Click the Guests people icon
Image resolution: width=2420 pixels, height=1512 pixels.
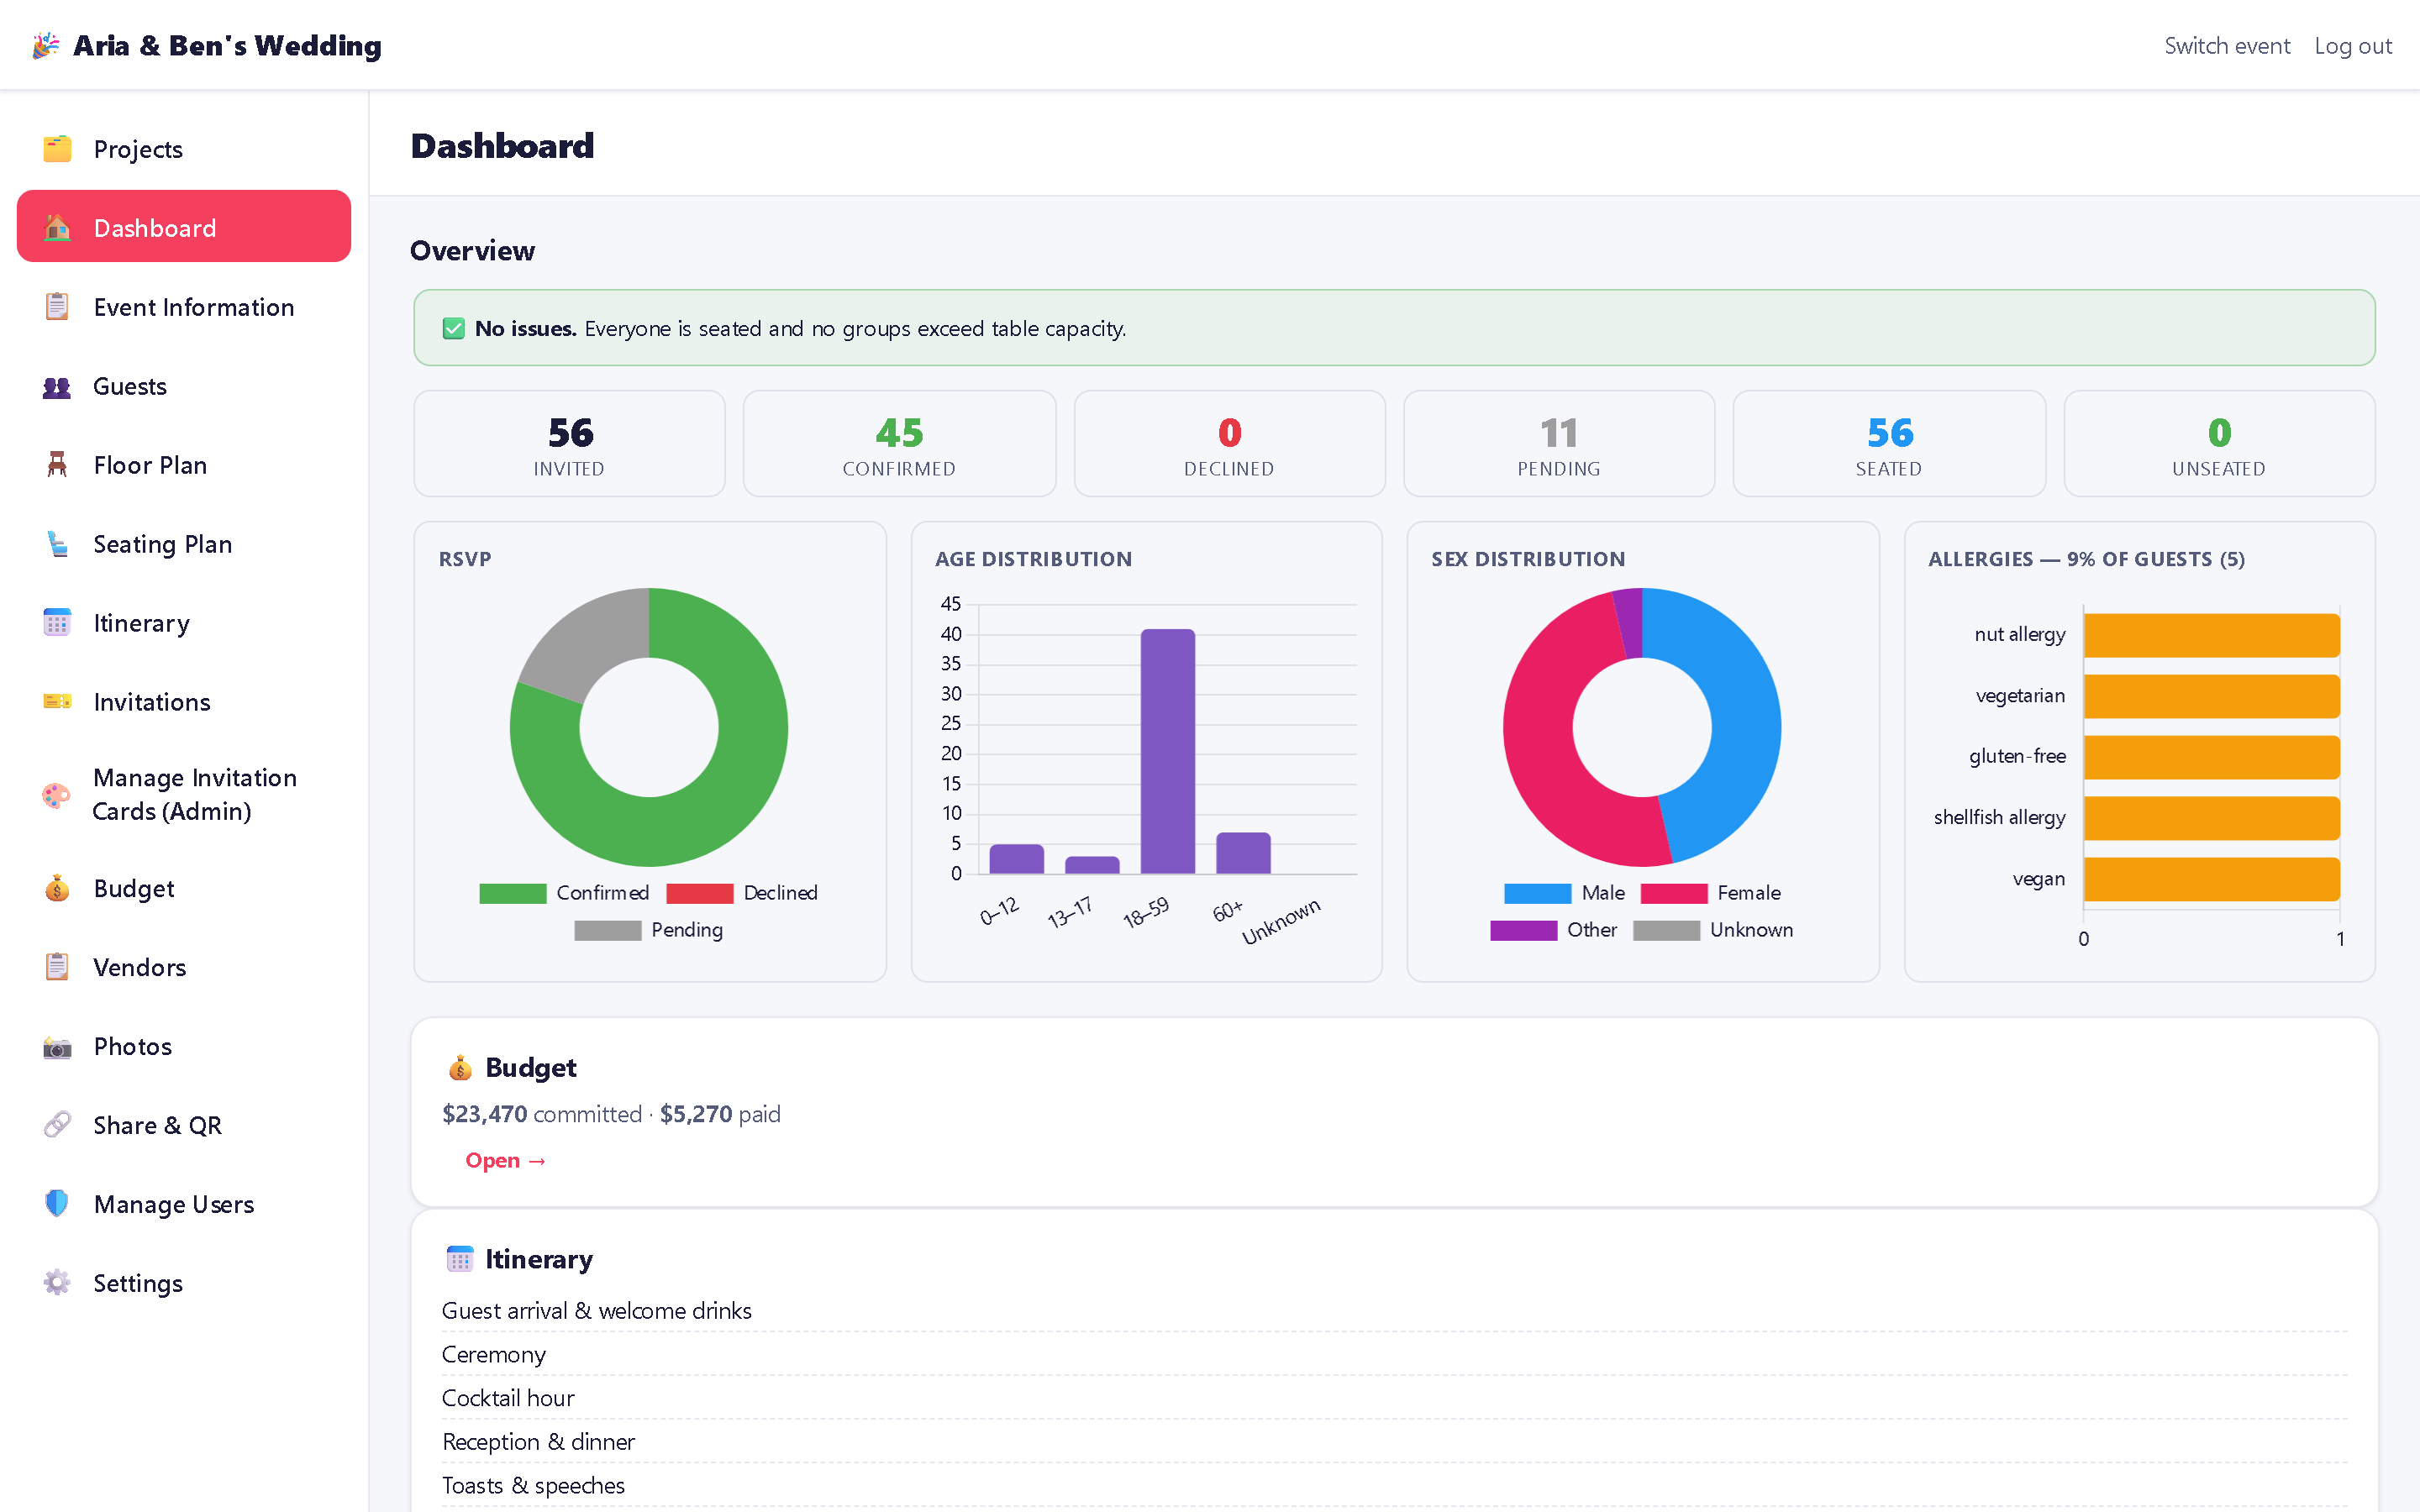coord(57,386)
